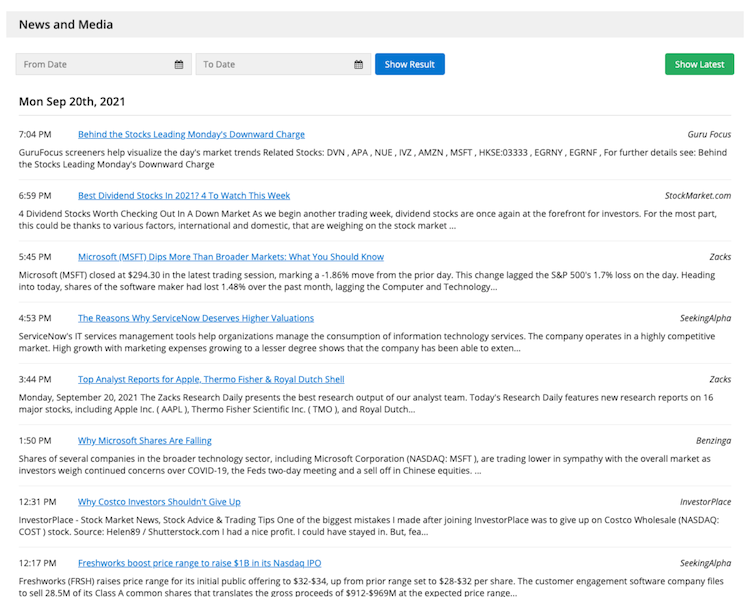
Task: Click the Mon Sep 20th, 2021 date heading
Action: click(x=72, y=101)
